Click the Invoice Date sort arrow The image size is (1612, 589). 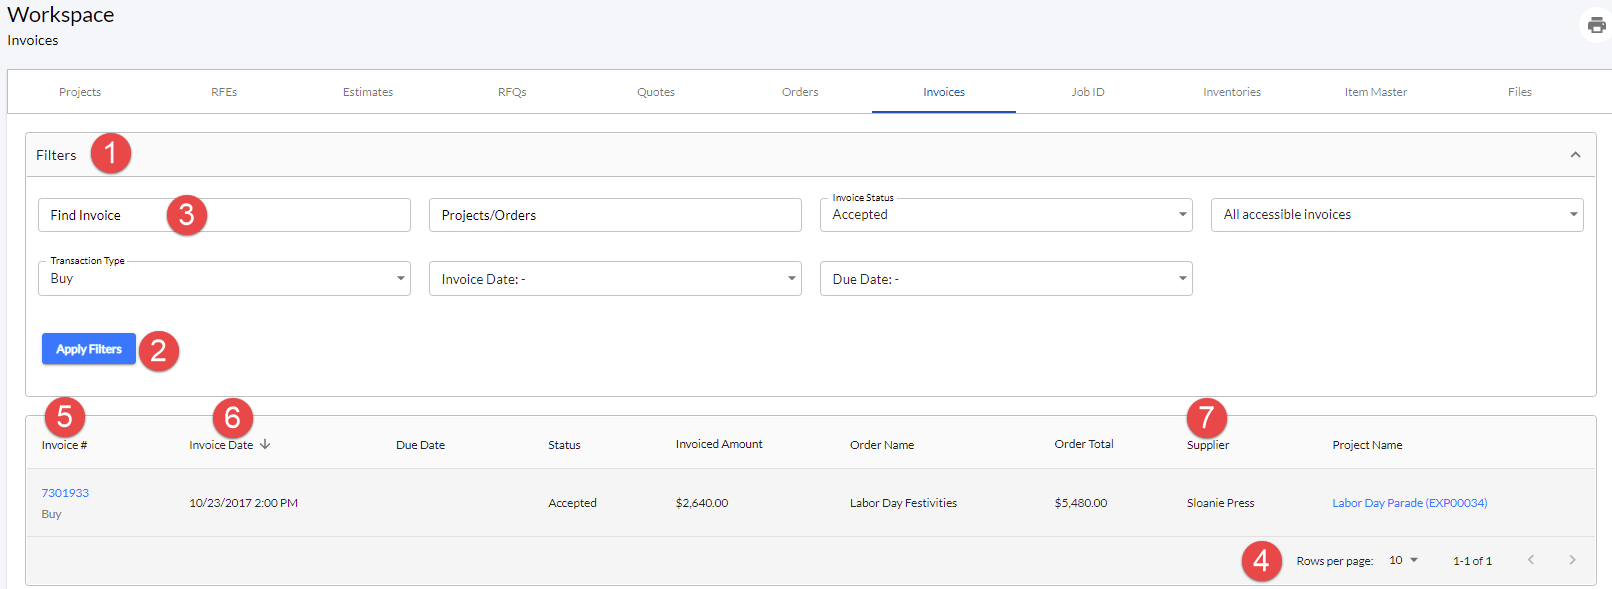(x=265, y=444)
